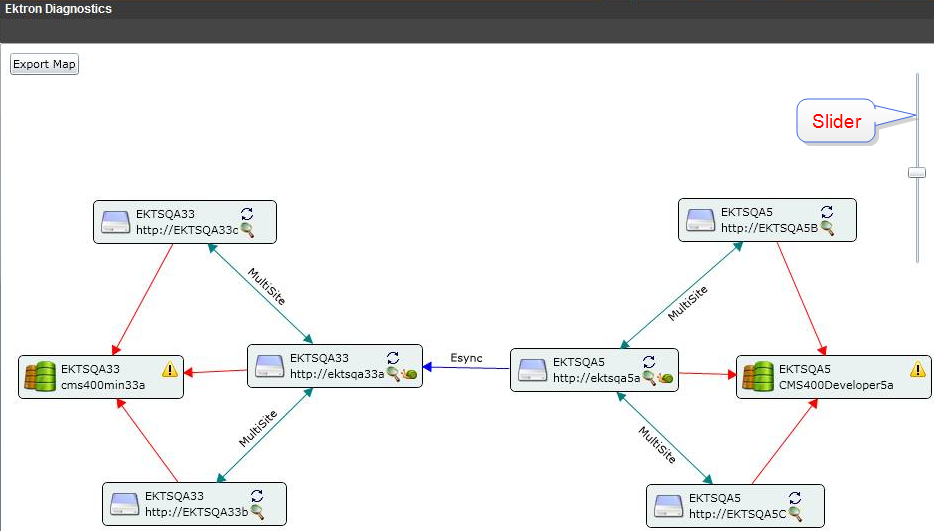934x531 pixels.
Task: Click the magnifier icon on ektsqa5a node
Action: [x=649, y=378]
